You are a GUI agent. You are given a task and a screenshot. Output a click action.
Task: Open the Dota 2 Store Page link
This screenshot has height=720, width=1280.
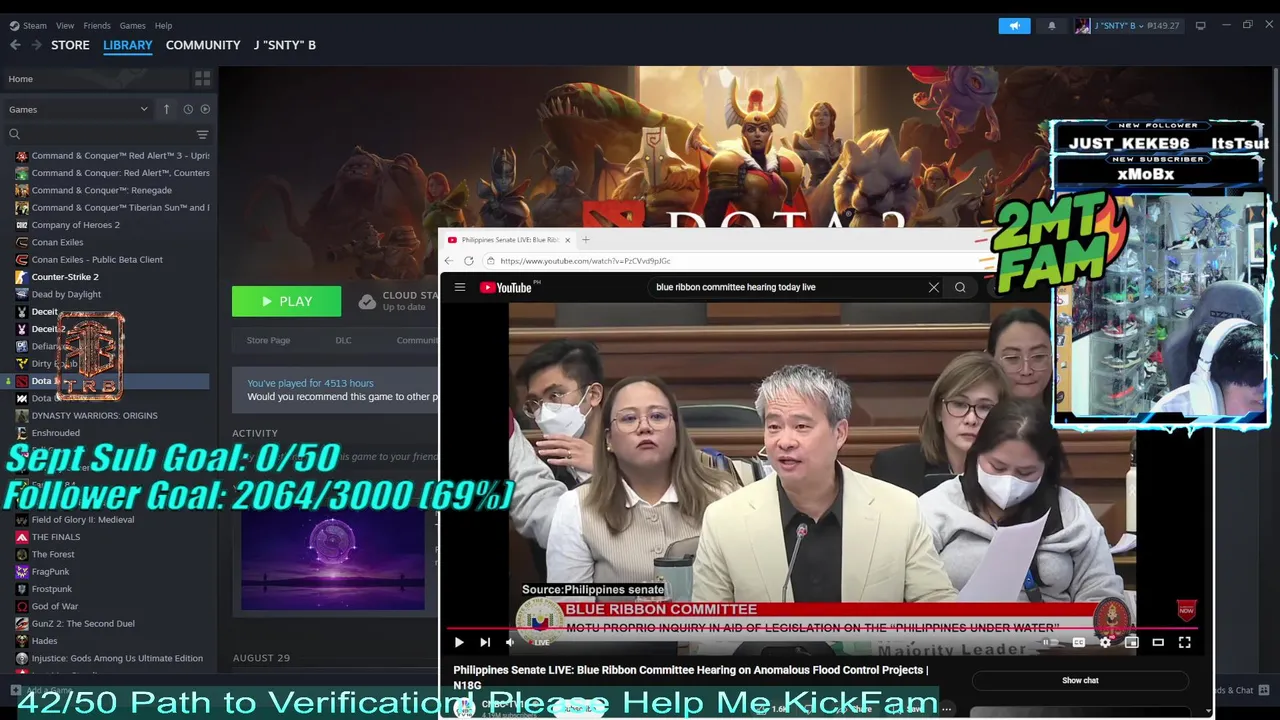click(x=268, y=340)
